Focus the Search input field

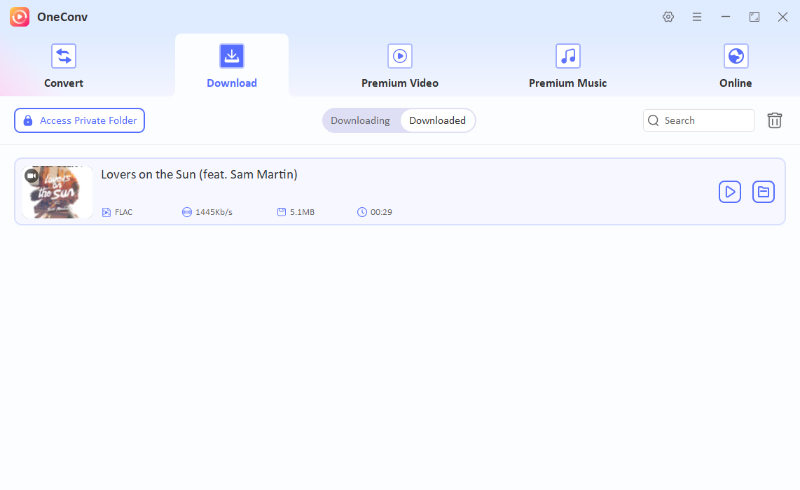tap(698, 120)
